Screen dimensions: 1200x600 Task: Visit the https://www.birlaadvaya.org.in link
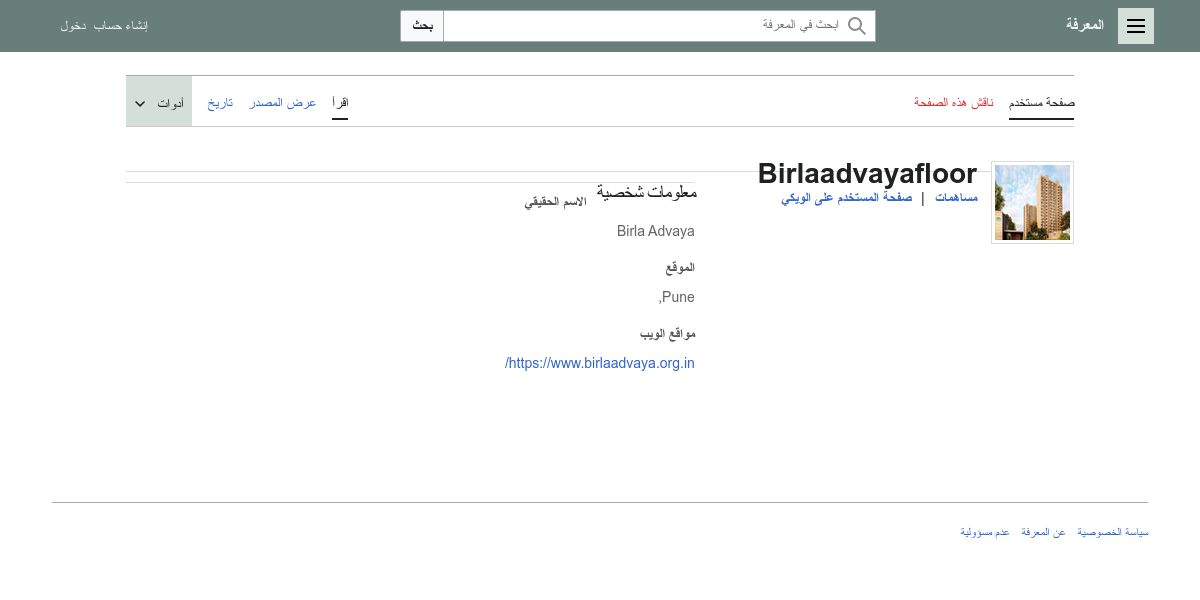pos(600,363)
